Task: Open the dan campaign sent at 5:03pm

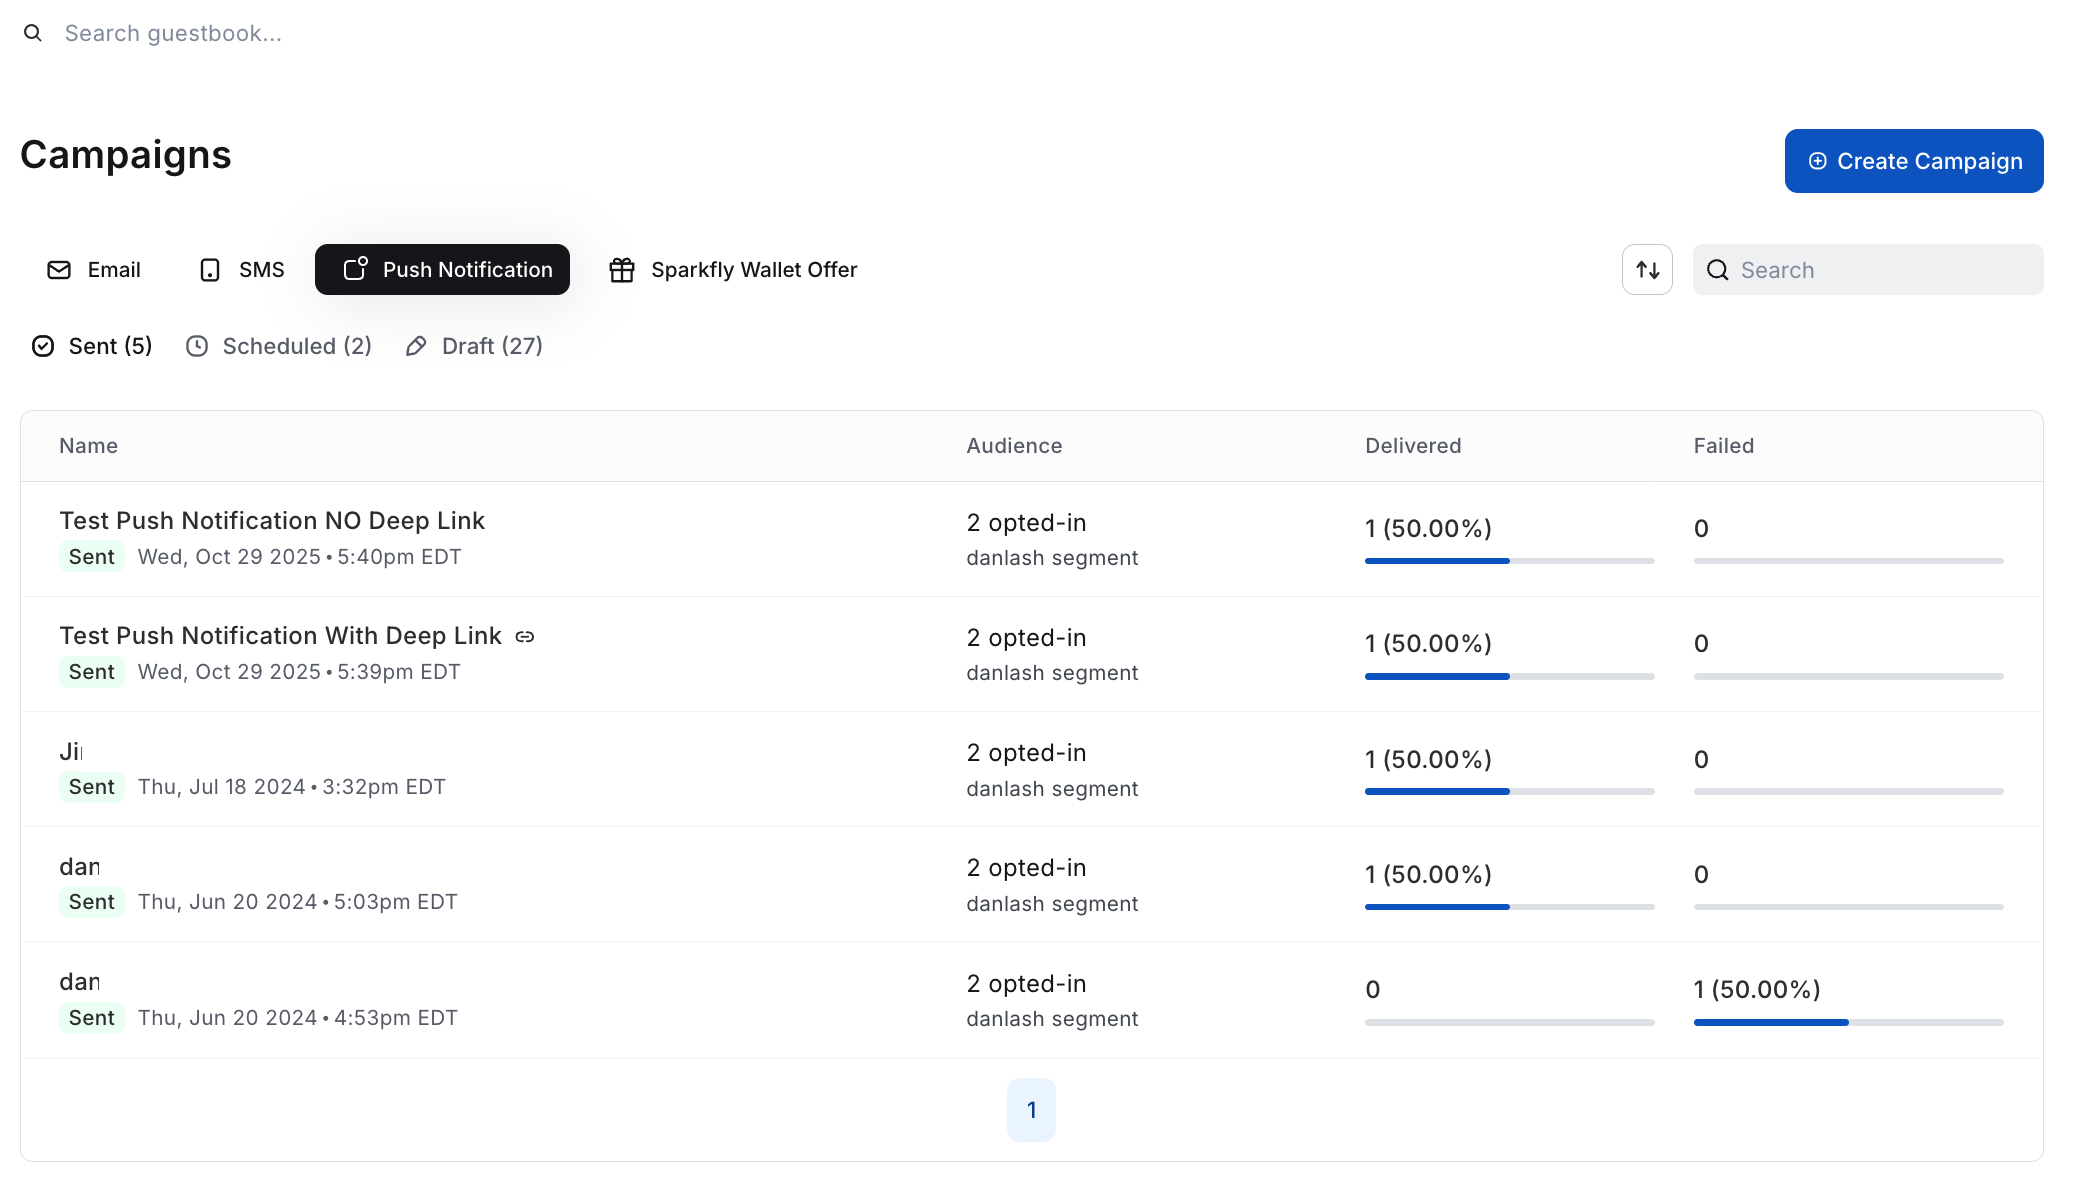Action: click(80, 867)
